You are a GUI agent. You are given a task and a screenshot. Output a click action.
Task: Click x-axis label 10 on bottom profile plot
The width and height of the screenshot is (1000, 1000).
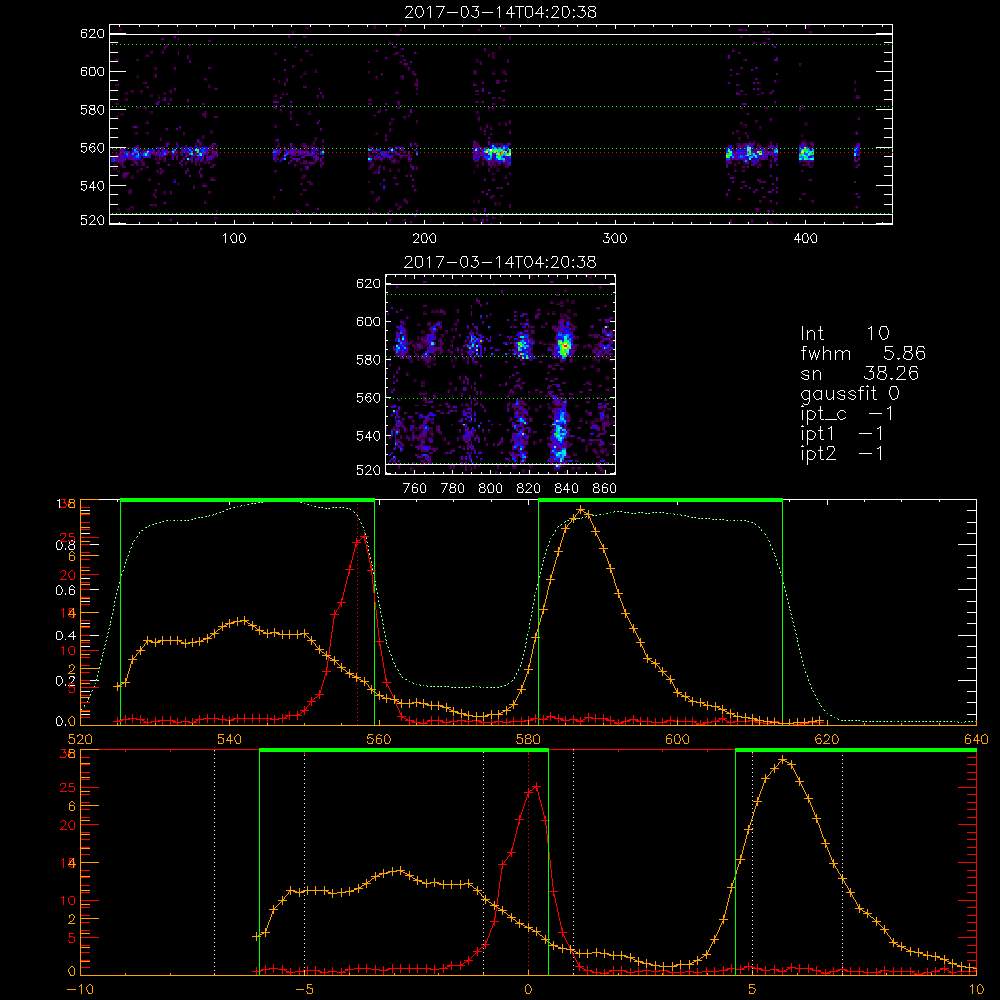point(976,990)
